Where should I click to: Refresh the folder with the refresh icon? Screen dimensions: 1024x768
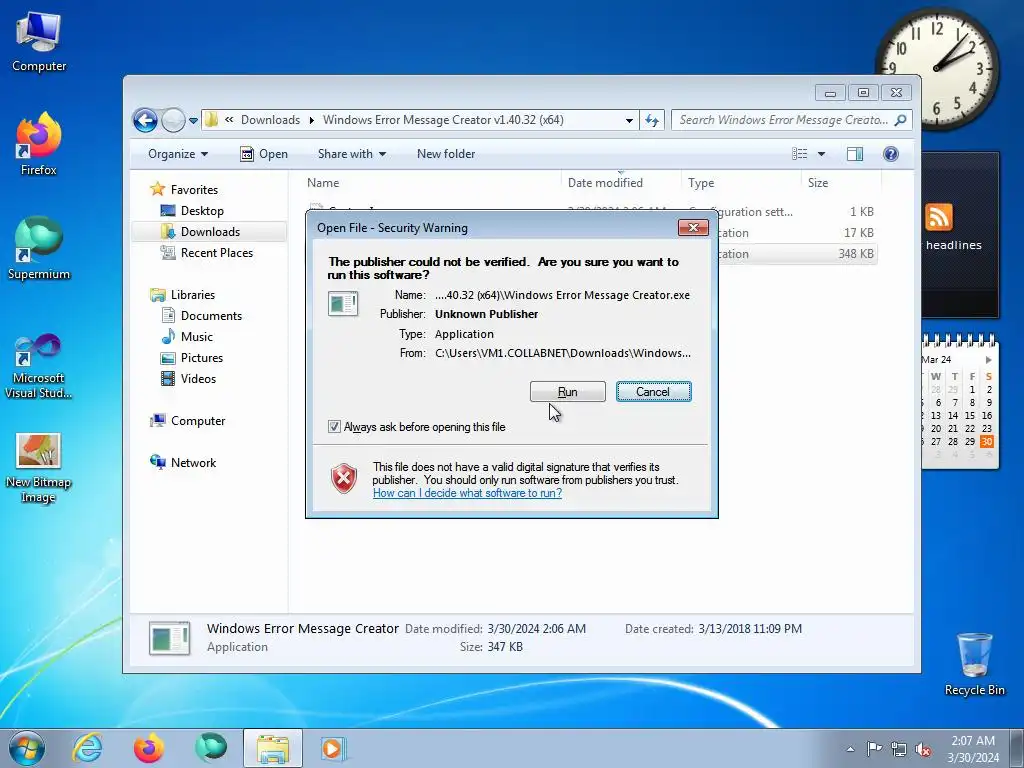tap(652, 120)
